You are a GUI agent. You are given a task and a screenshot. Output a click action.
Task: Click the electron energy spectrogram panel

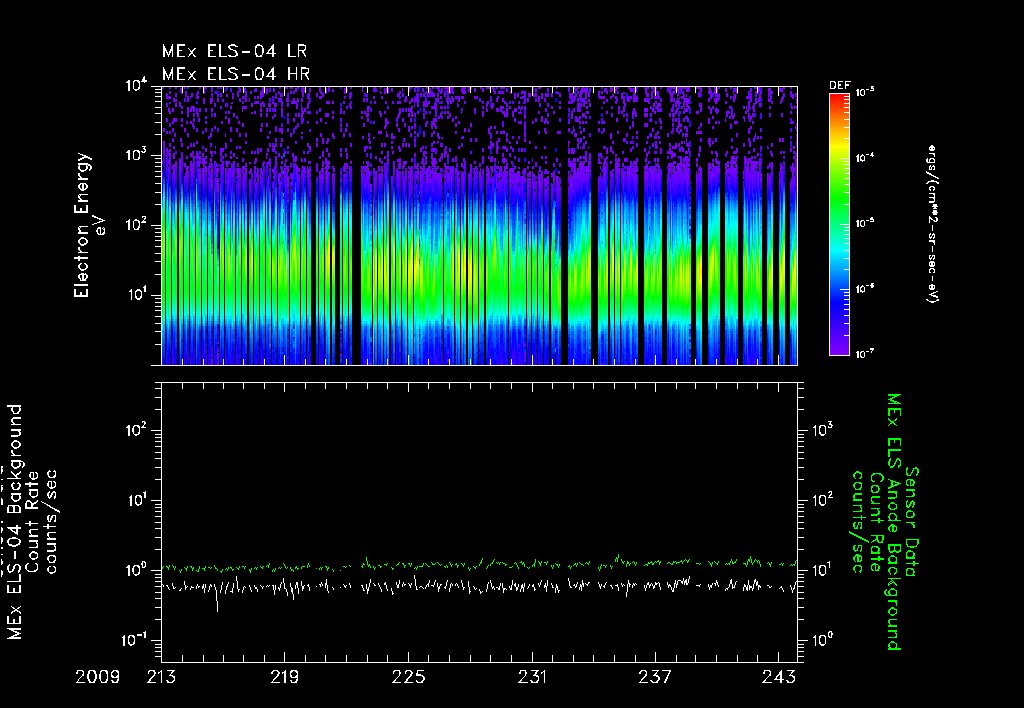coord(479,225)
